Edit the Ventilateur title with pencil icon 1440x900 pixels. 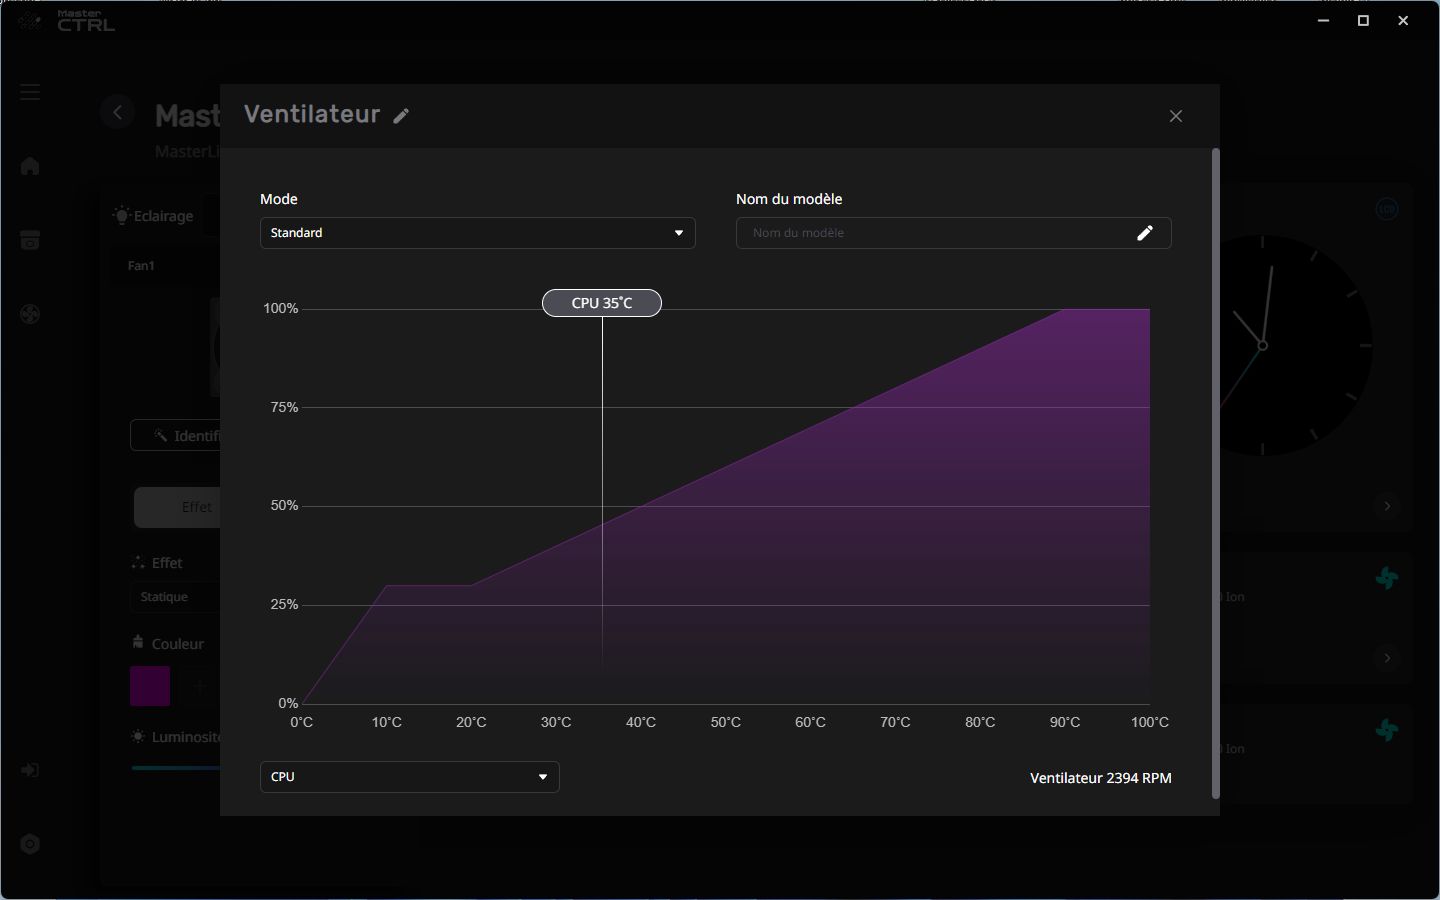point(401,116)
